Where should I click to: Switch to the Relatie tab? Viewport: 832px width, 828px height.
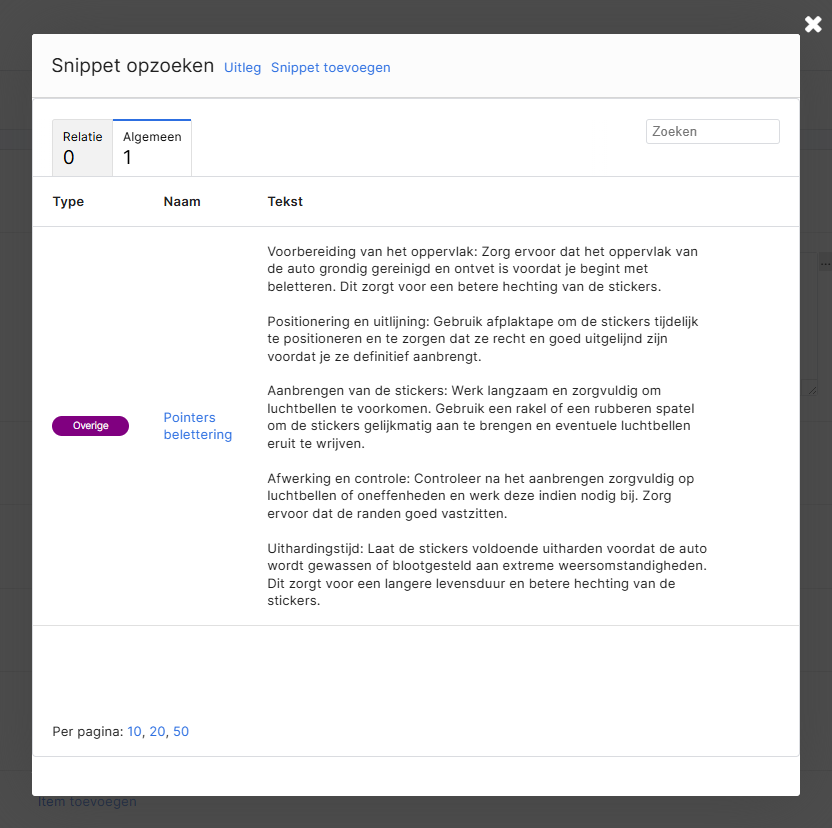point(82,148)
